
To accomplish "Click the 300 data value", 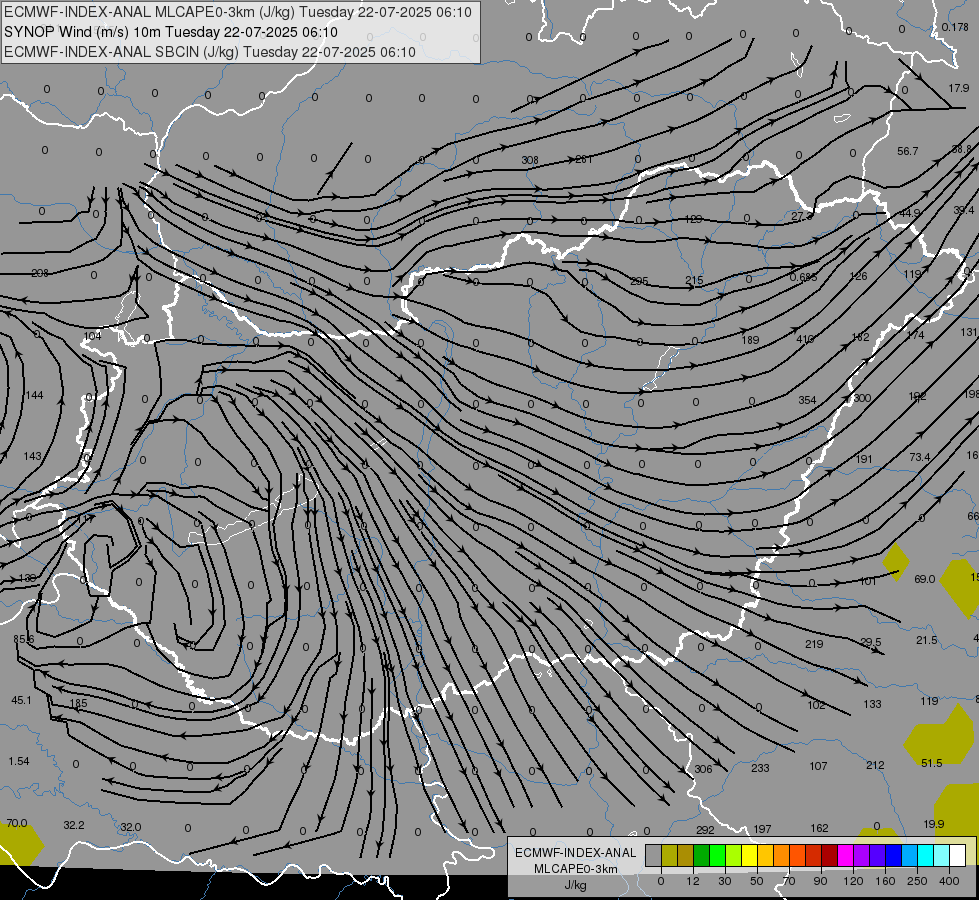I will pyautogui.click(x=862, y=398).
